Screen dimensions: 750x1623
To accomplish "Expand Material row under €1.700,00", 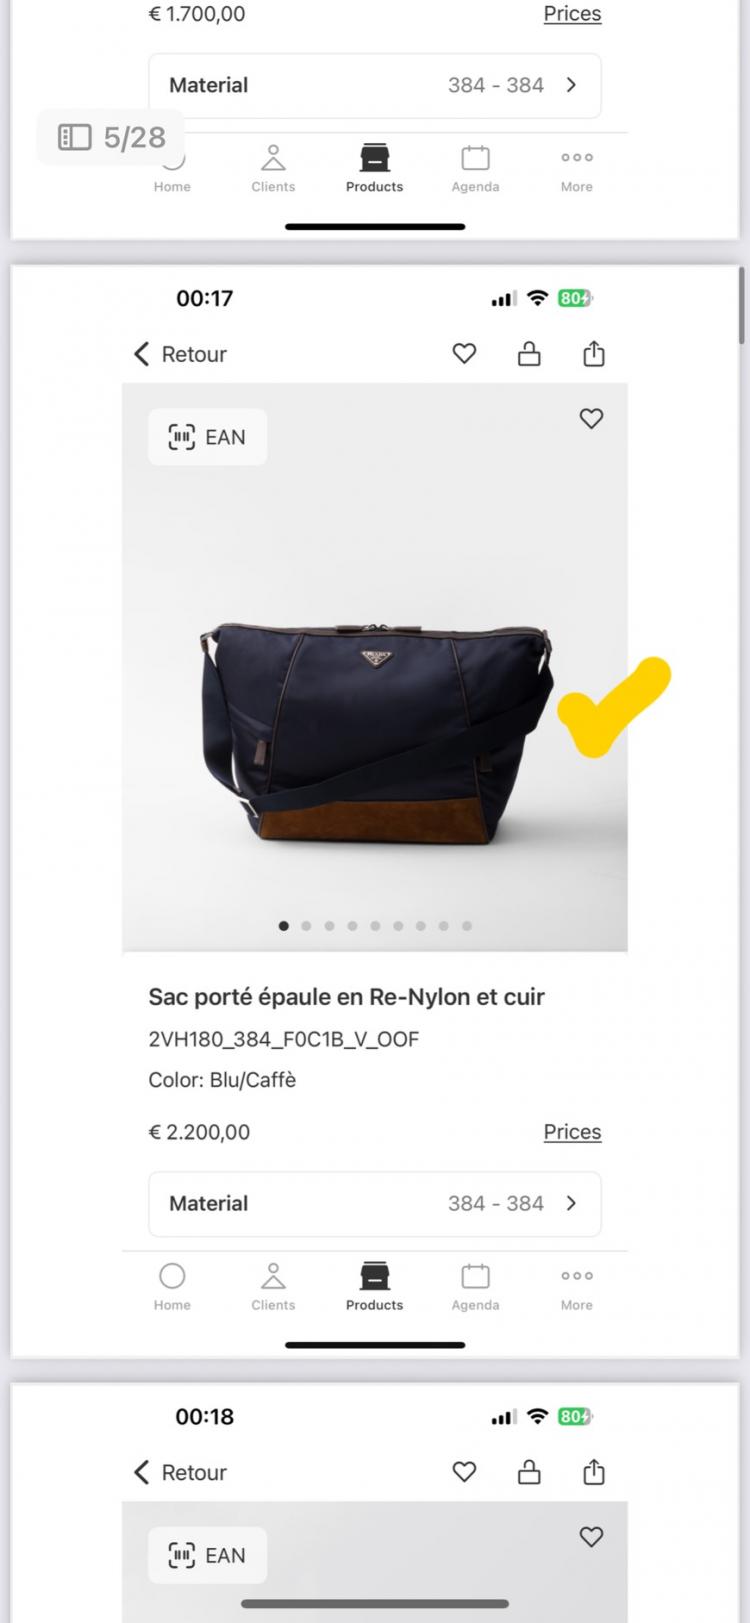I will point(374,86).
